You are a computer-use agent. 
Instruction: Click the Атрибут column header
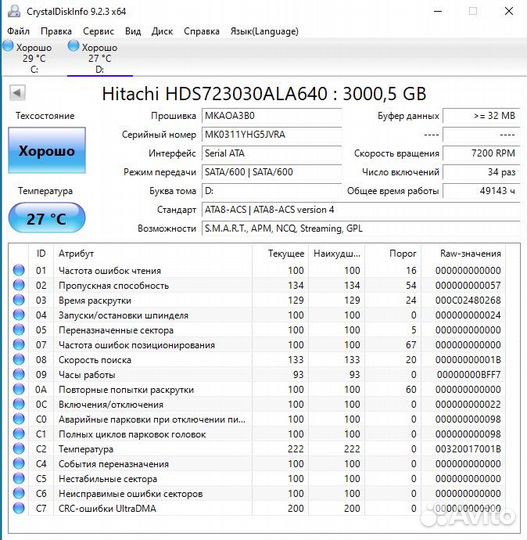(x=153, y=253)
